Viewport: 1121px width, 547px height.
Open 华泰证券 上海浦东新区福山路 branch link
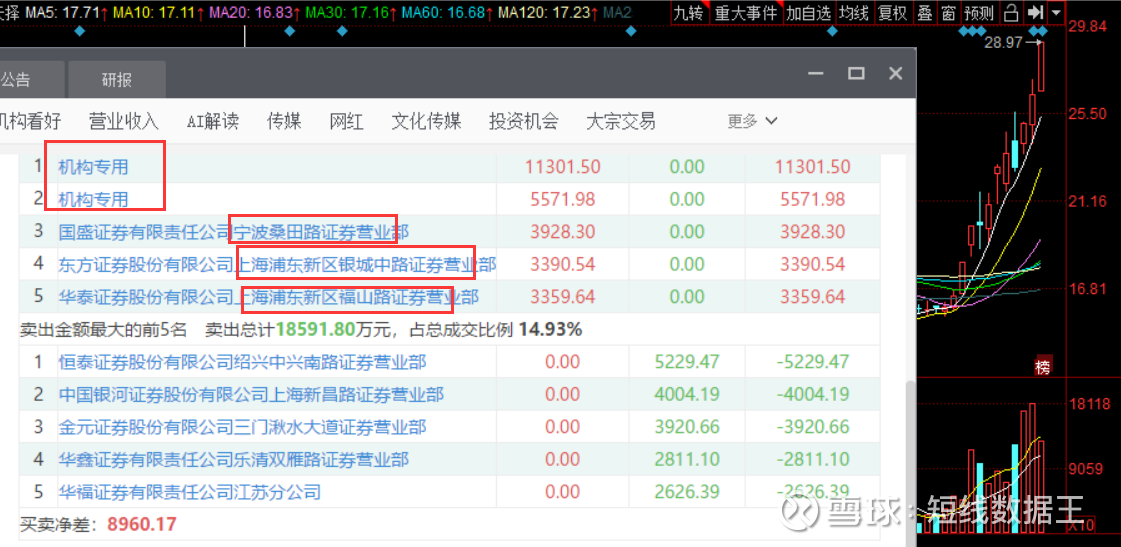tap(269, 297)
